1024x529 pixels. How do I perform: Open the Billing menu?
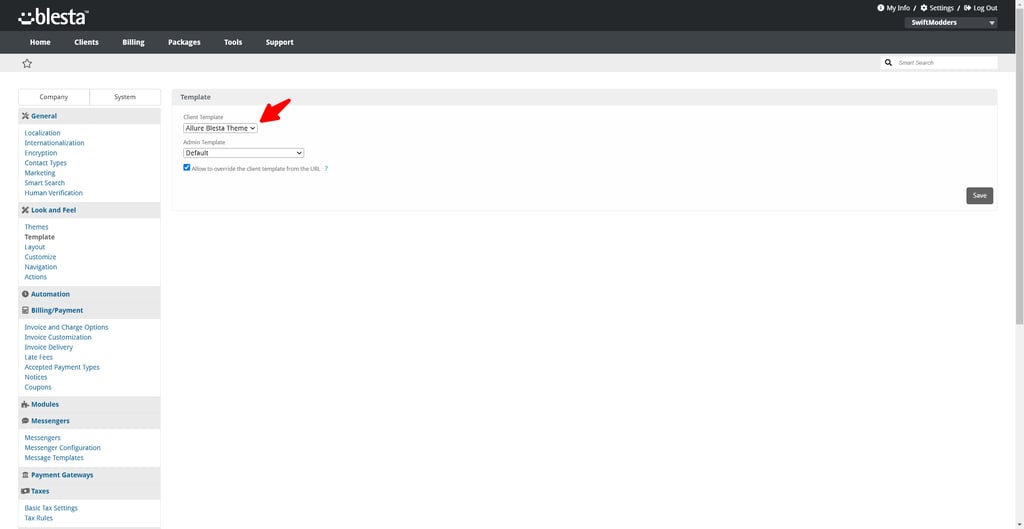coord(133,42)
